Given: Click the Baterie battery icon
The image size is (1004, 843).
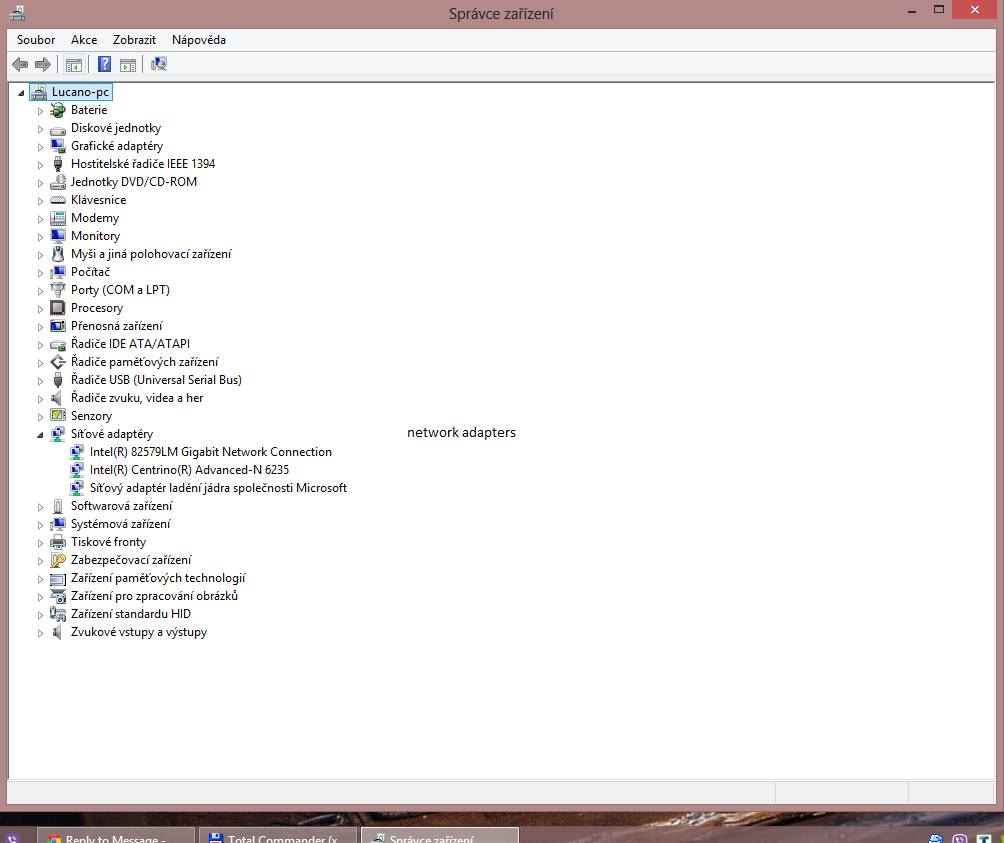Looking at the screenshot, I should point(58,110).
